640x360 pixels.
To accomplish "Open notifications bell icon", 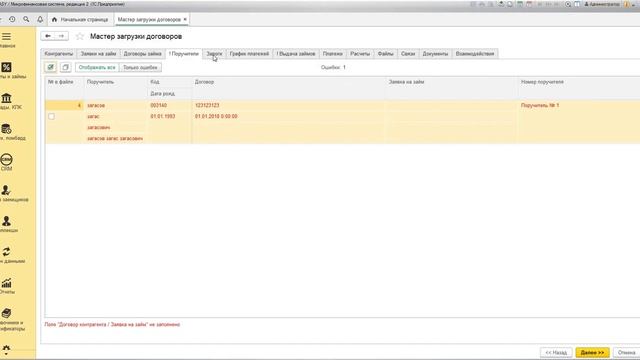I will (x=40, y=19).
